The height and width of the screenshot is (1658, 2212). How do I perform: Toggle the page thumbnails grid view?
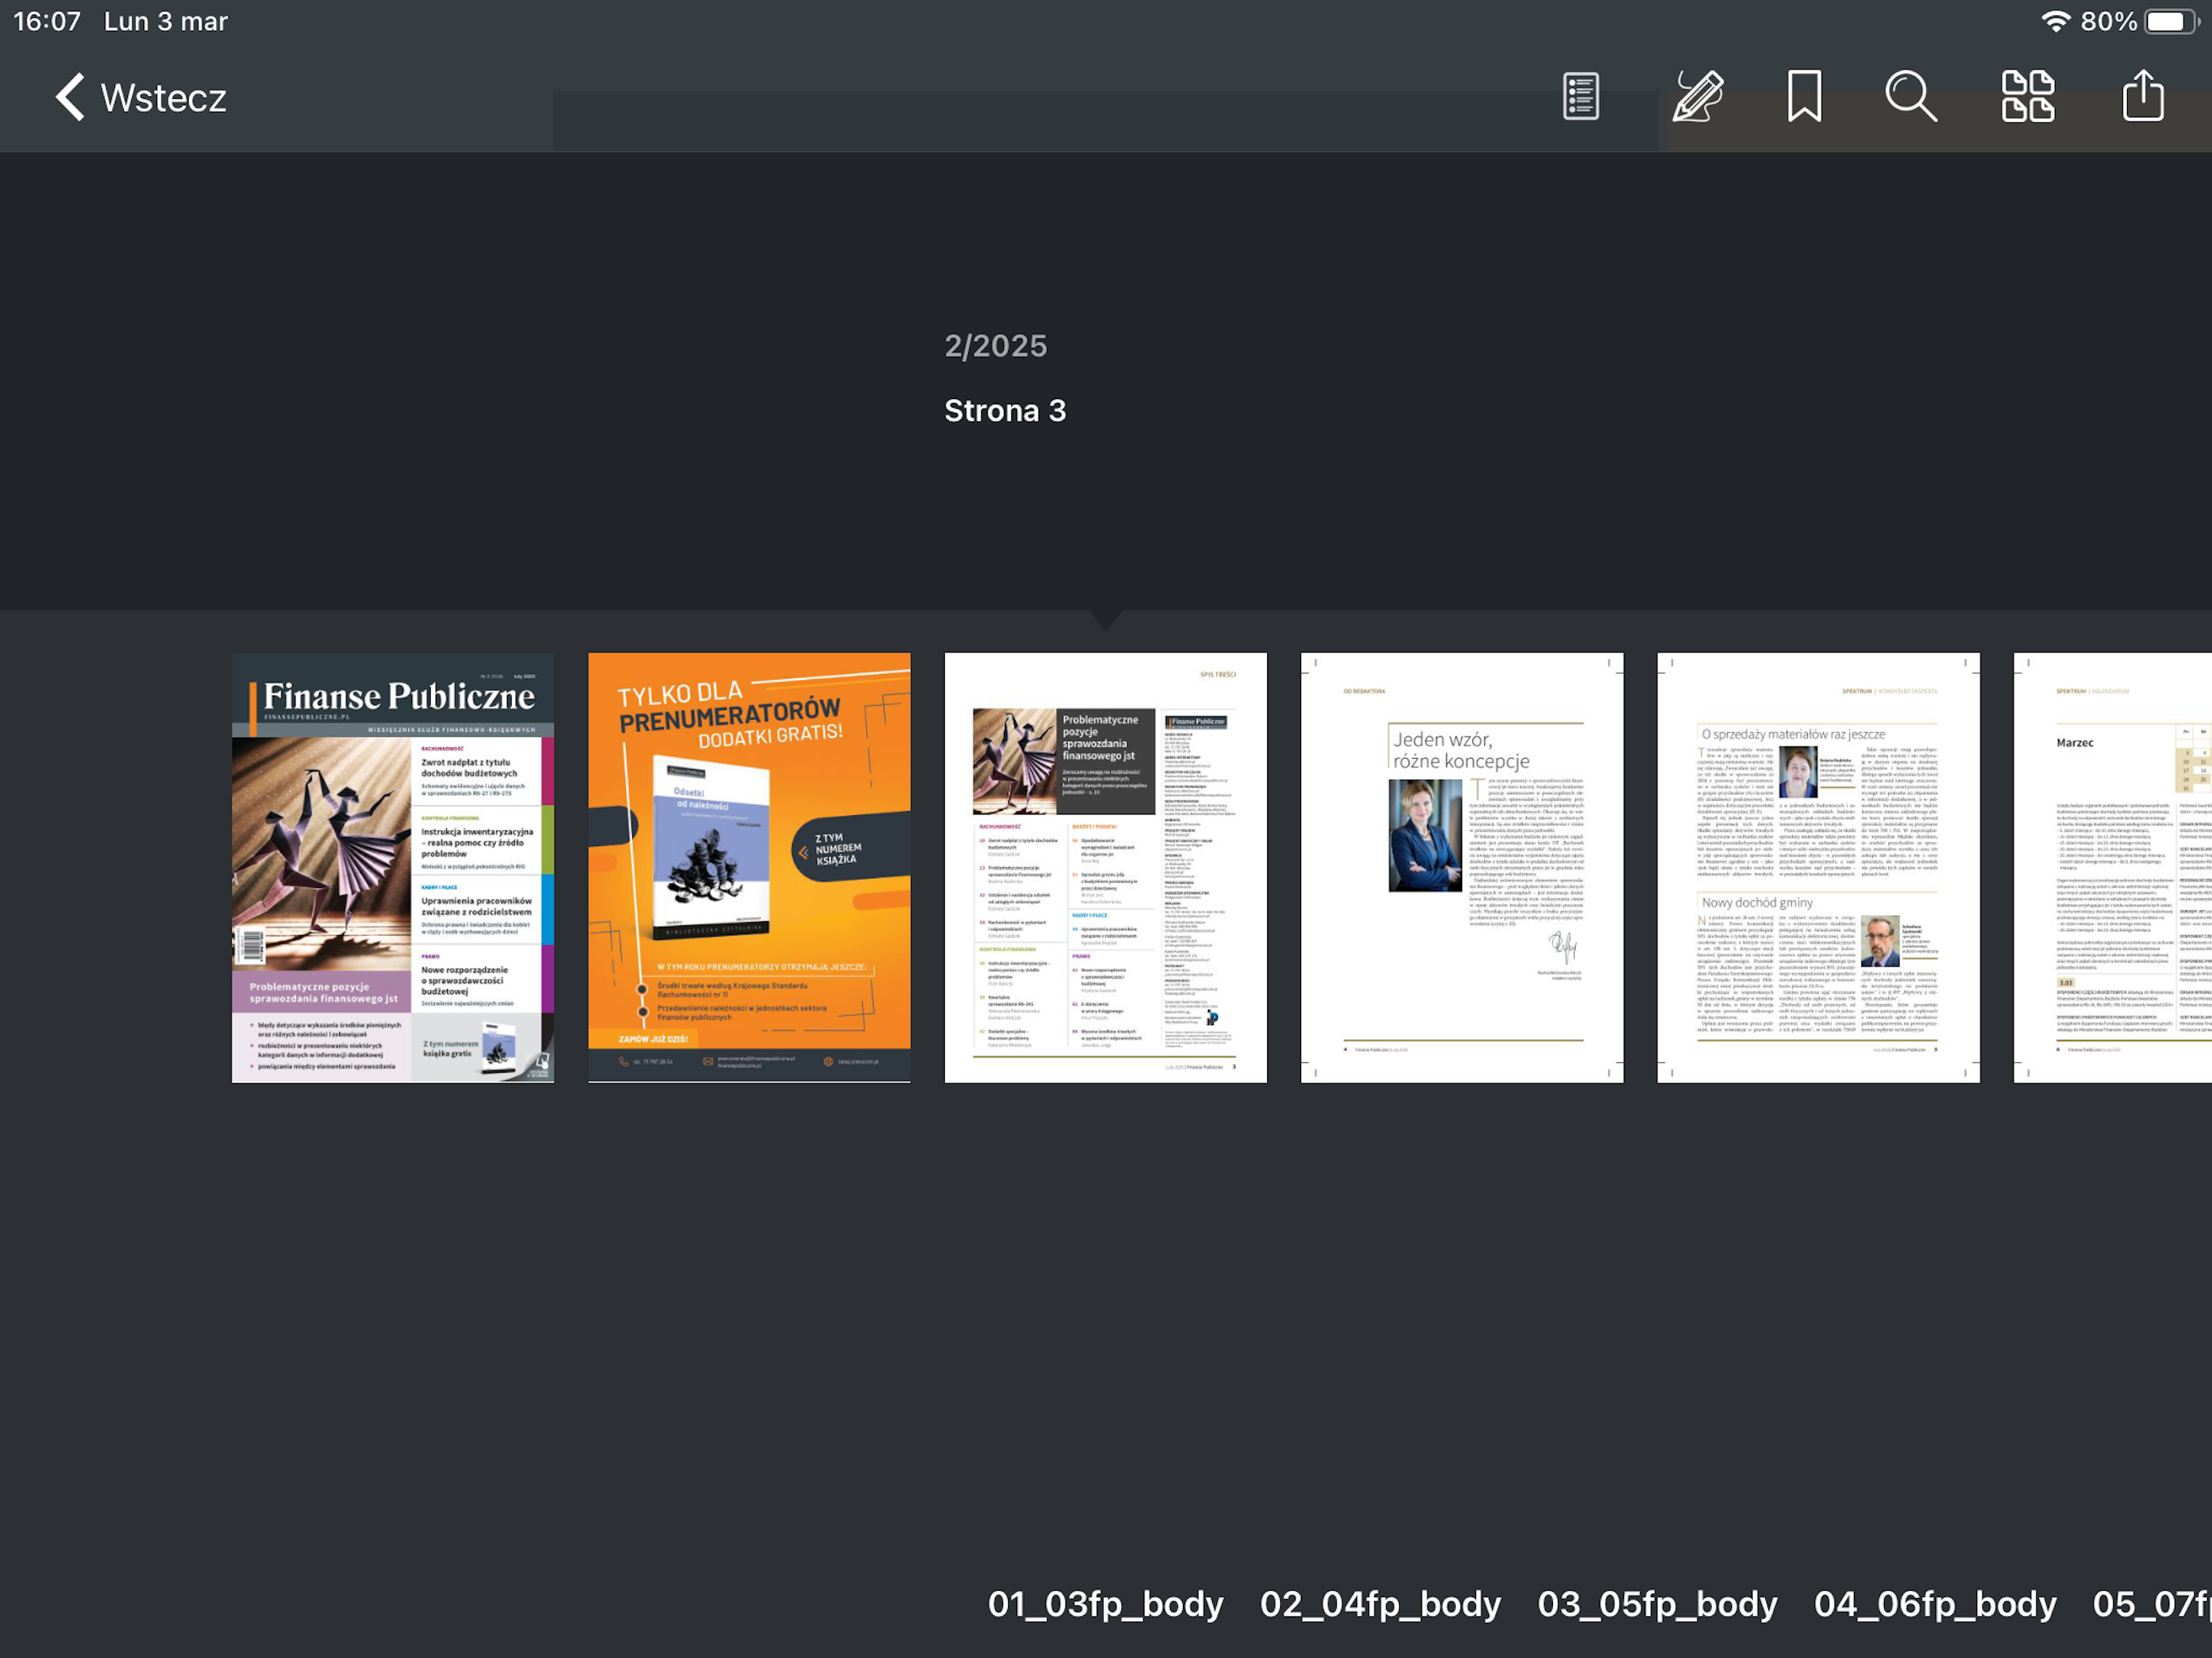pyautogui.click(x=2028, y=97)
